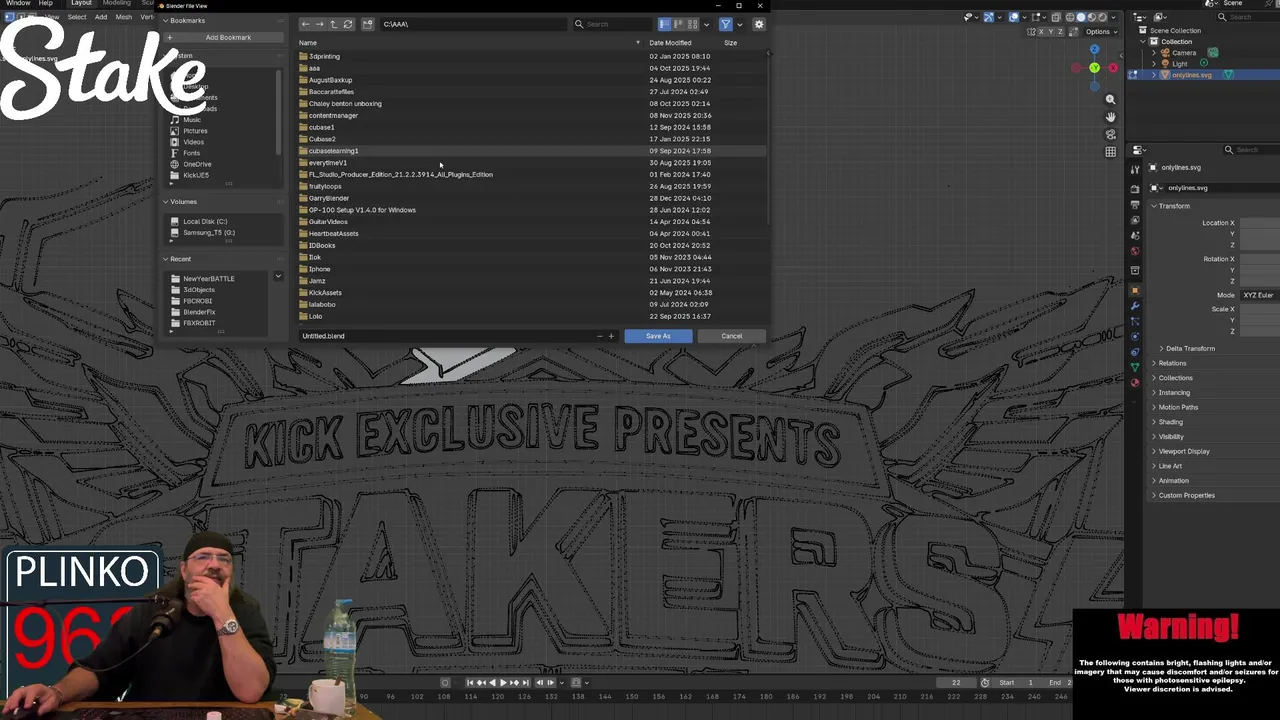This screenshot has width=1280, height=720.
Task: Create new folder in file browser
Action: pos(367,24)
